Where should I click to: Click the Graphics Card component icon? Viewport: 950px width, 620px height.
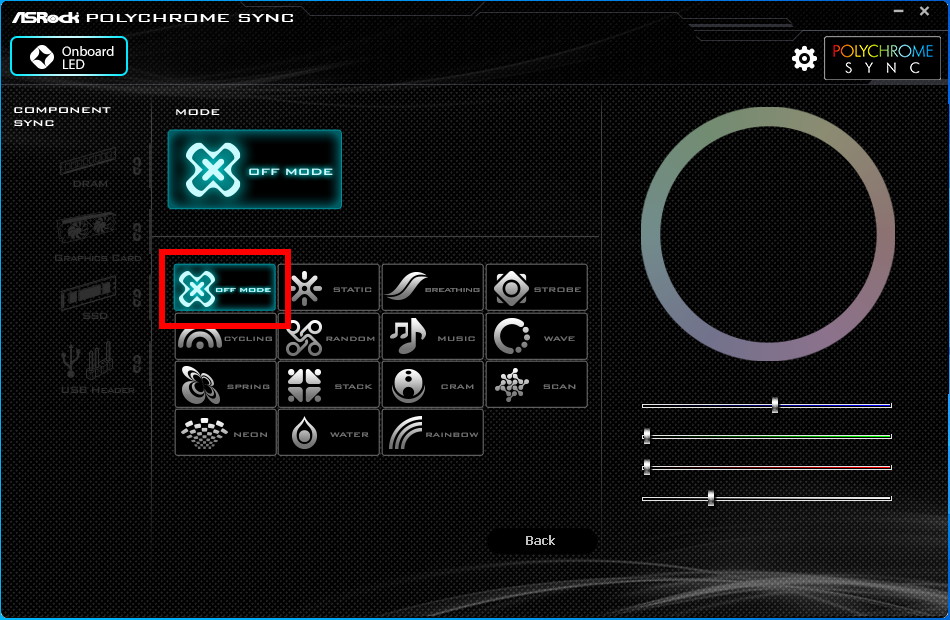click(86, 228)
